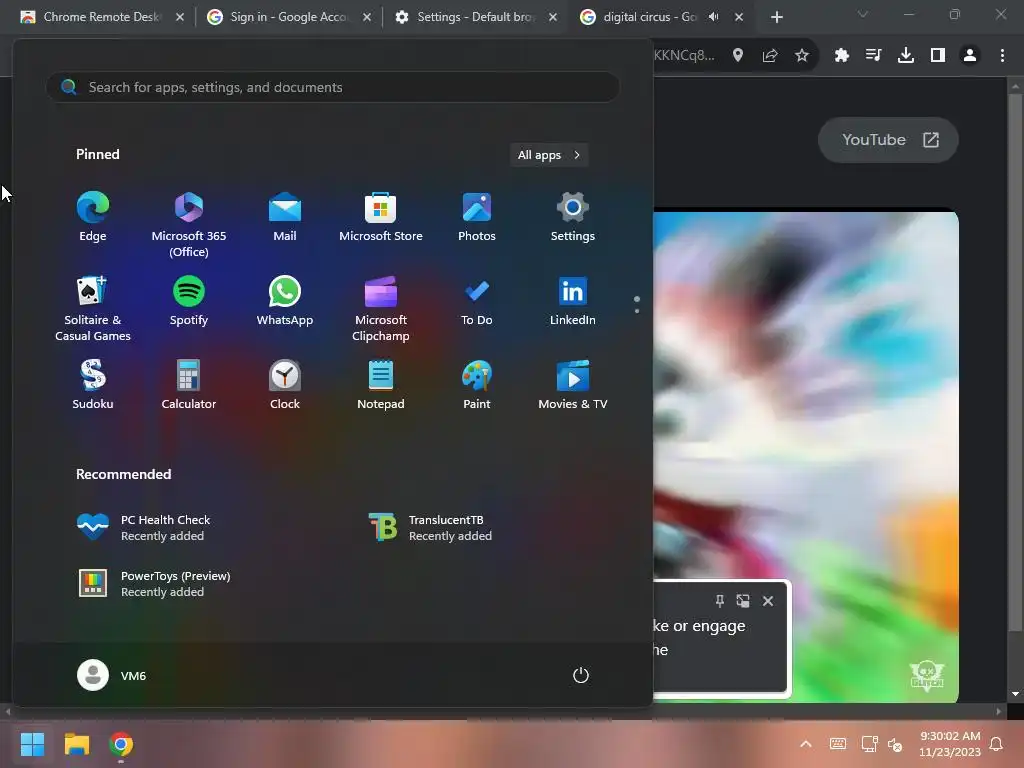Launch Microsoft Clipchamp
The width and height of the screenshot is (1024, 768).
pyautogui.click(x=381, y=308)
